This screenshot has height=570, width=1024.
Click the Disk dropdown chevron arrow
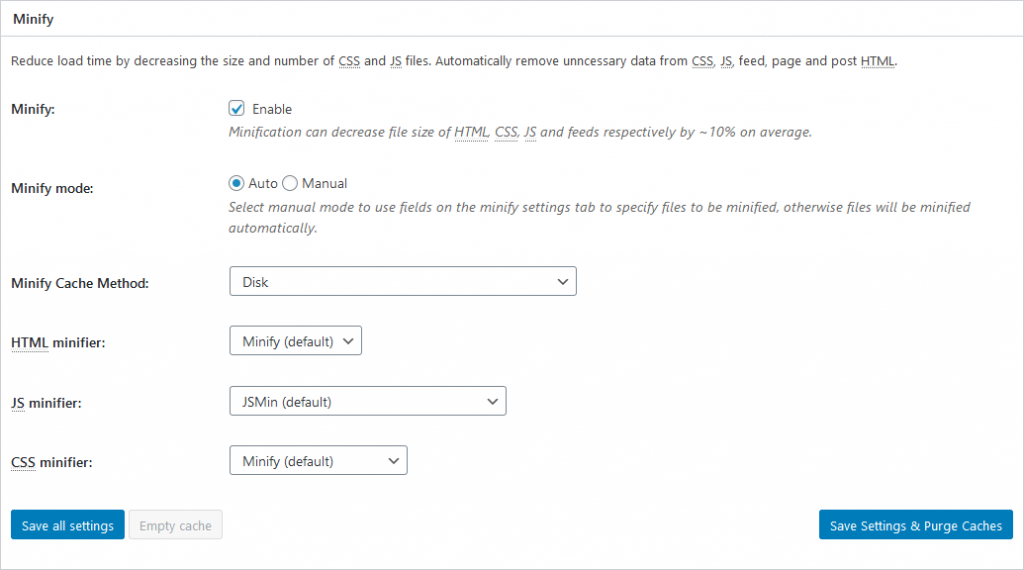click(x=562, y=282)
